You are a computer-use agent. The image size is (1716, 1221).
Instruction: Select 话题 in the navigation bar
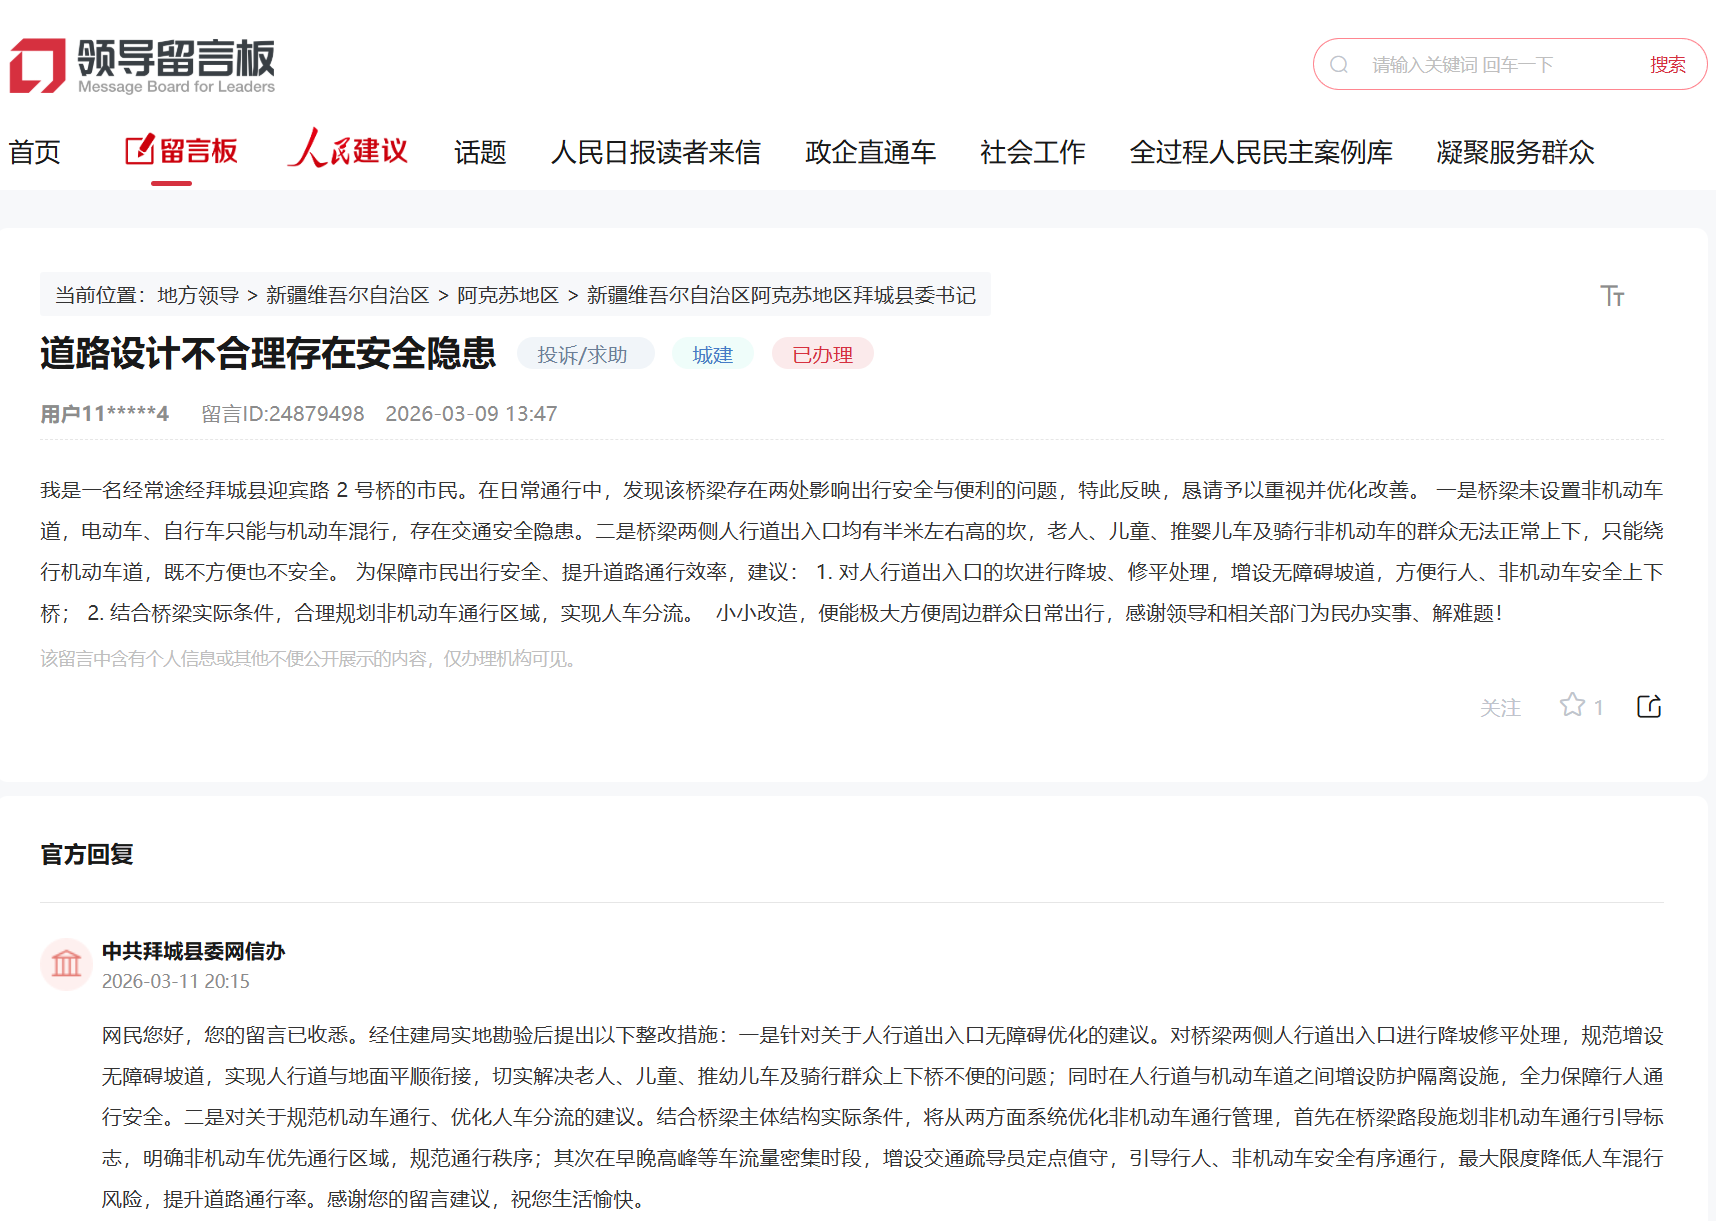click(480, 152)
